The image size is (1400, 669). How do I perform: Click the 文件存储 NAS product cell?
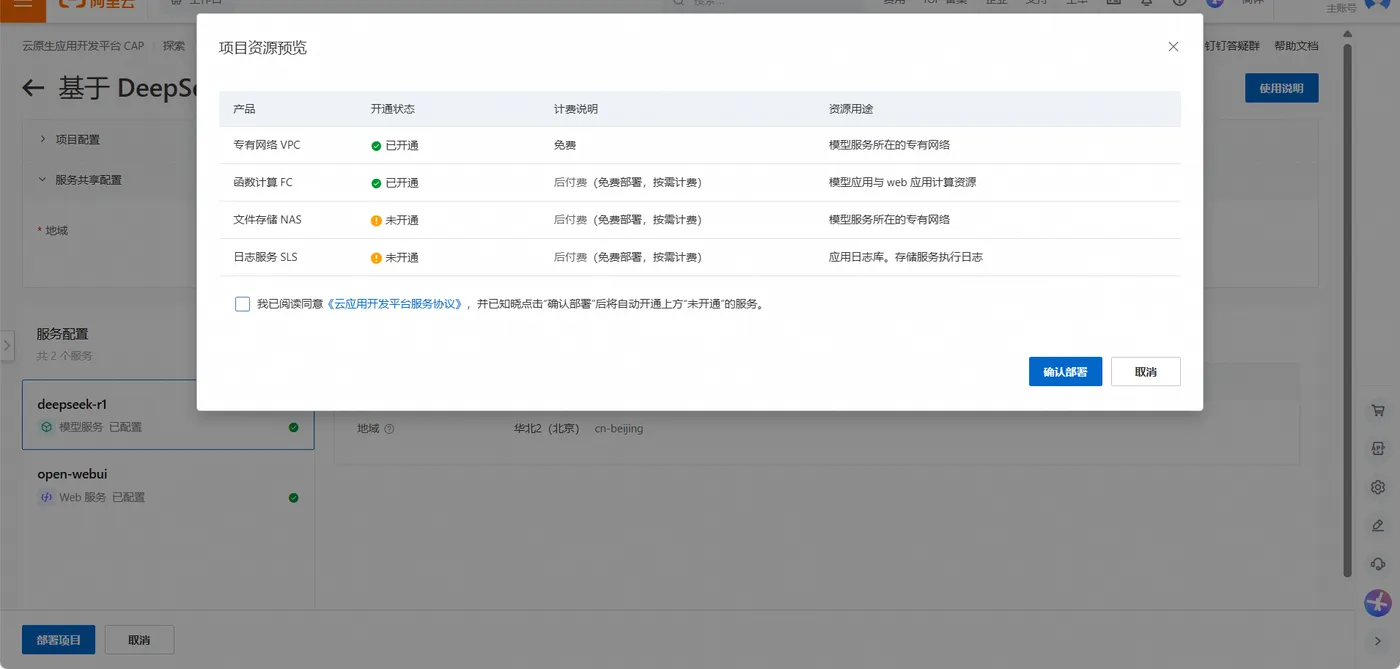point(267,220)
